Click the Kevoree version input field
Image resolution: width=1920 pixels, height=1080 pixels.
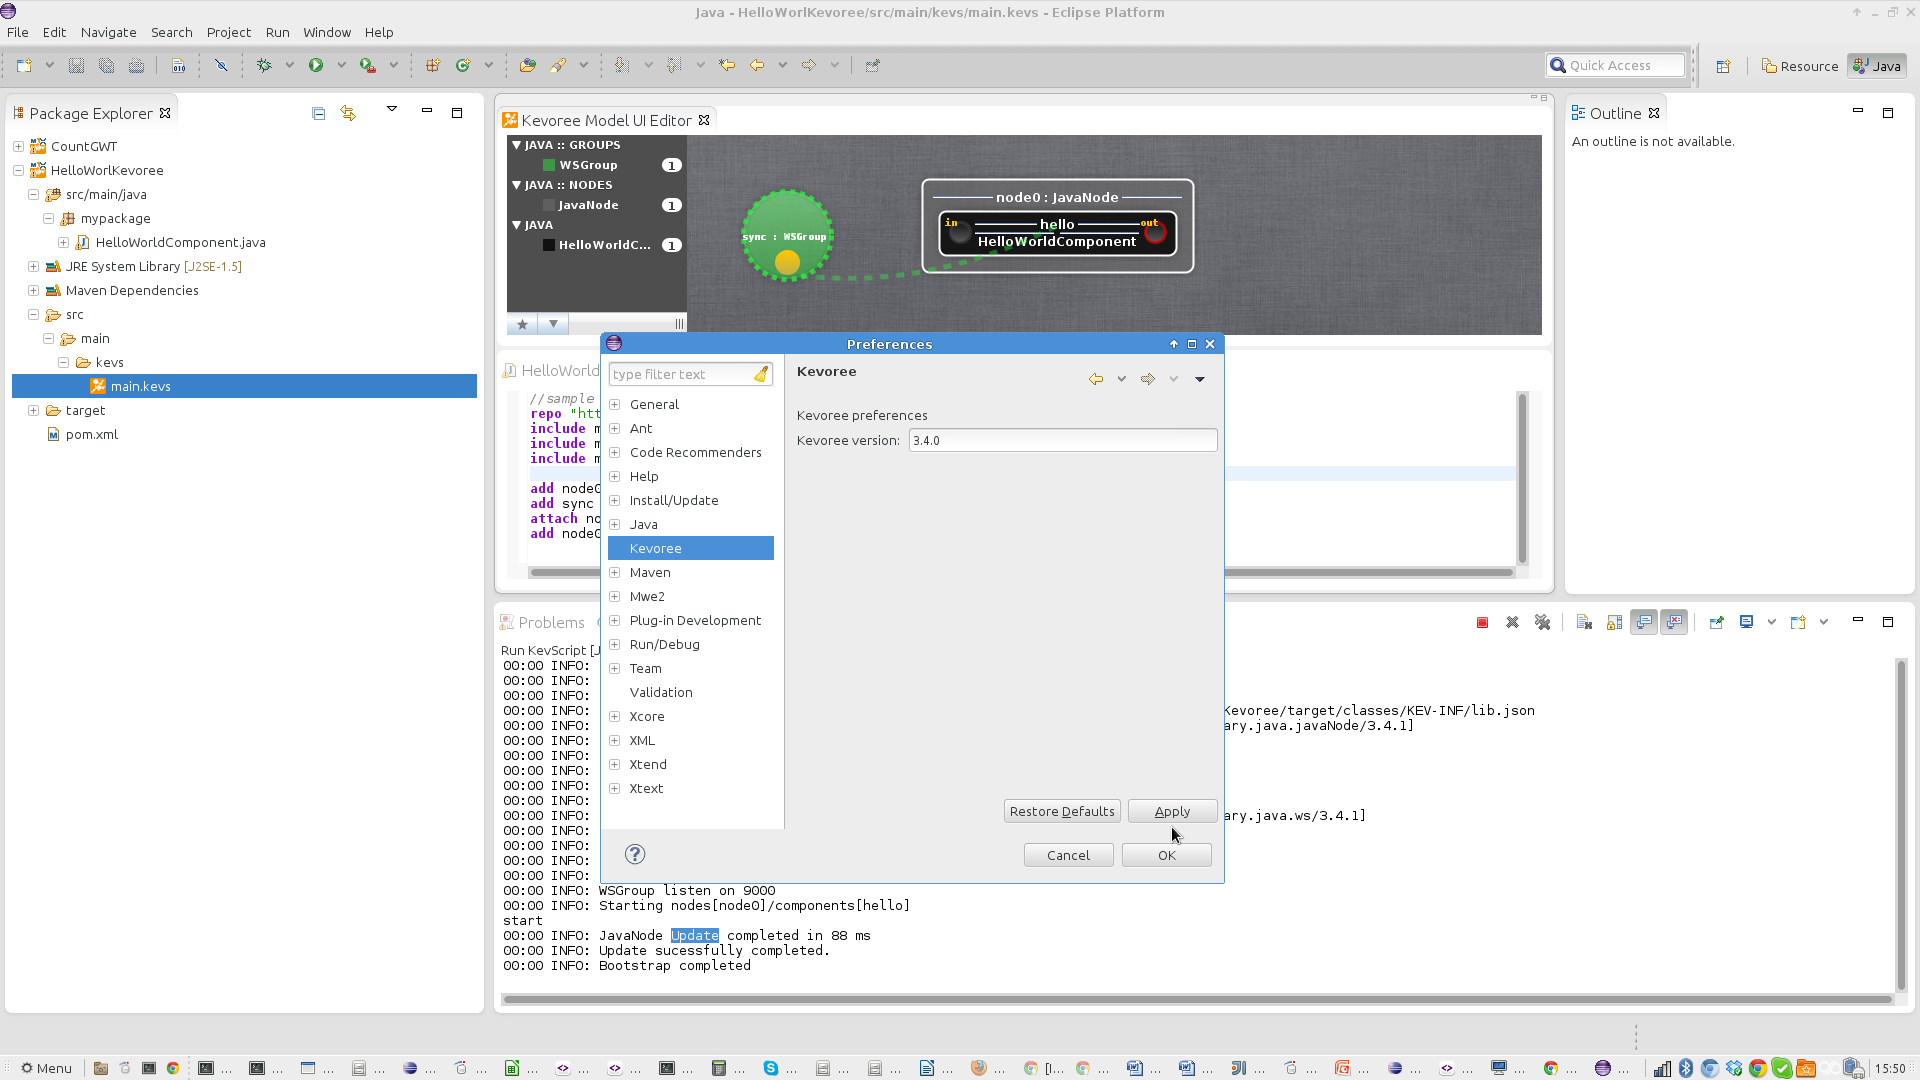tap(1063, 439)
